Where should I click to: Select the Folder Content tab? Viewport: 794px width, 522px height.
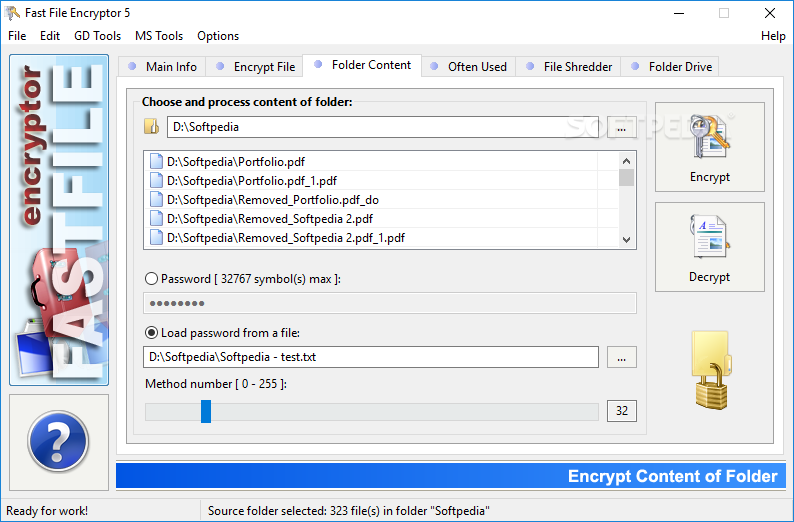(362, 65)
